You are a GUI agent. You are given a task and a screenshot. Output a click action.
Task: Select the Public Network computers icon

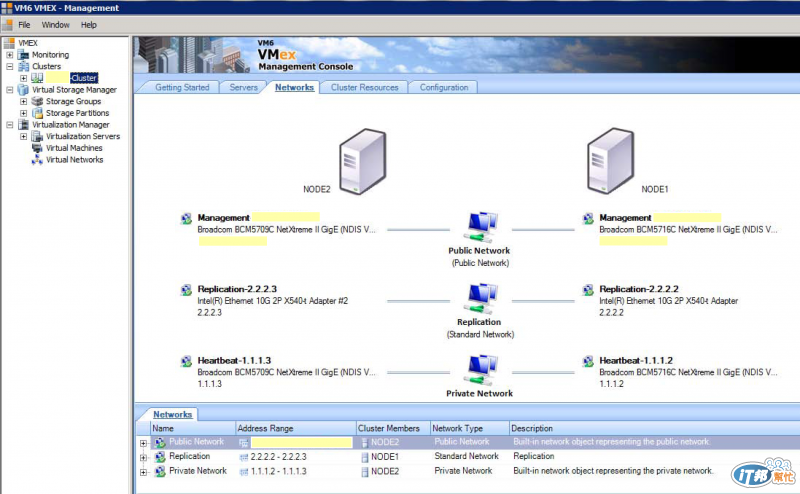point(480,227)
